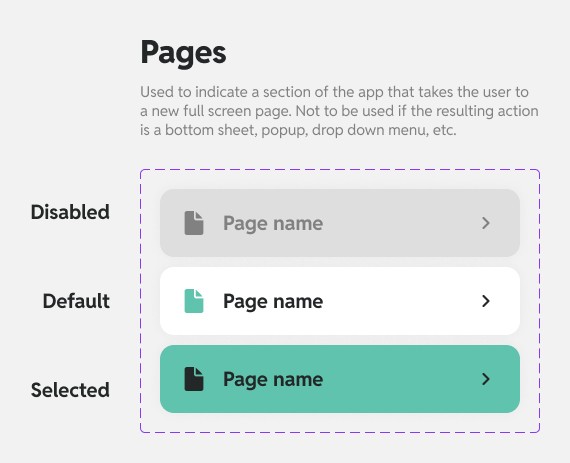
Task: Click the 'Pages' heading
Action: (183, 53)
